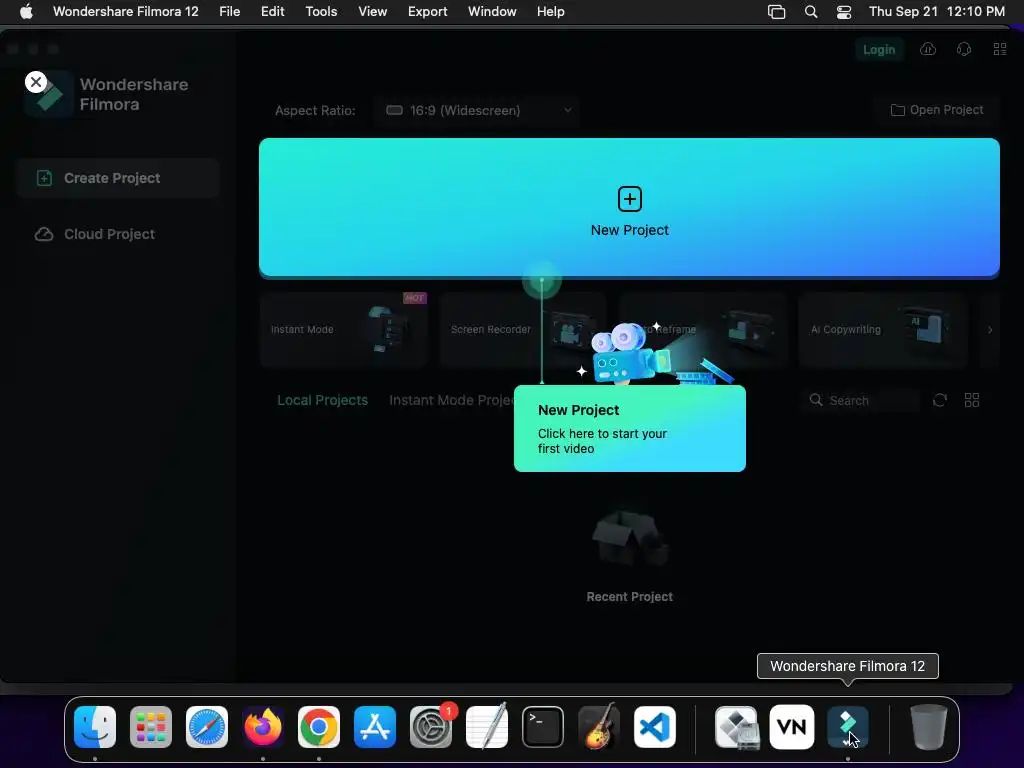
Task: Open the Apple menu
Action: [x=26, y=12]
